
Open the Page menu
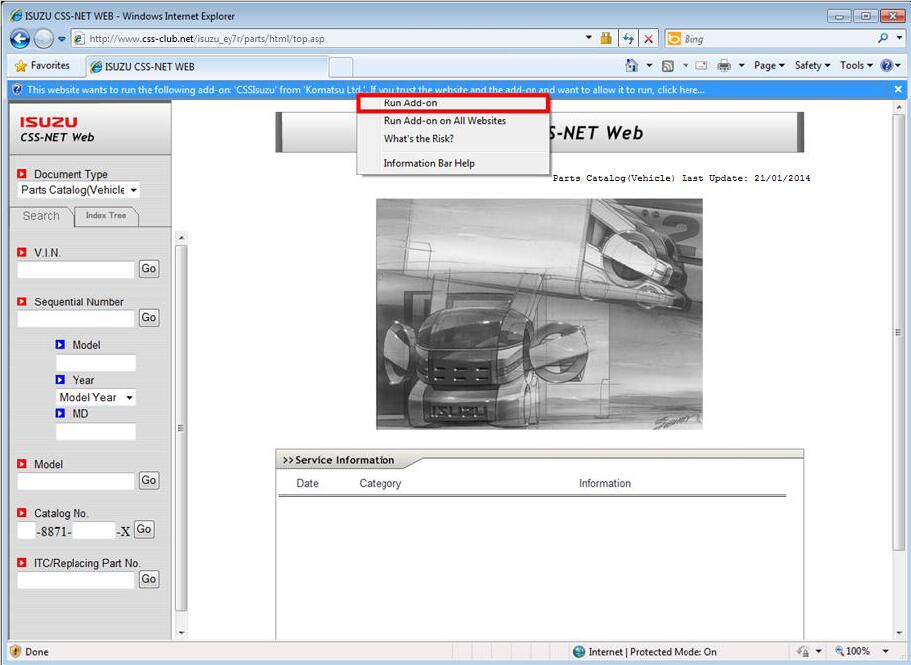[x=769, y=66]
